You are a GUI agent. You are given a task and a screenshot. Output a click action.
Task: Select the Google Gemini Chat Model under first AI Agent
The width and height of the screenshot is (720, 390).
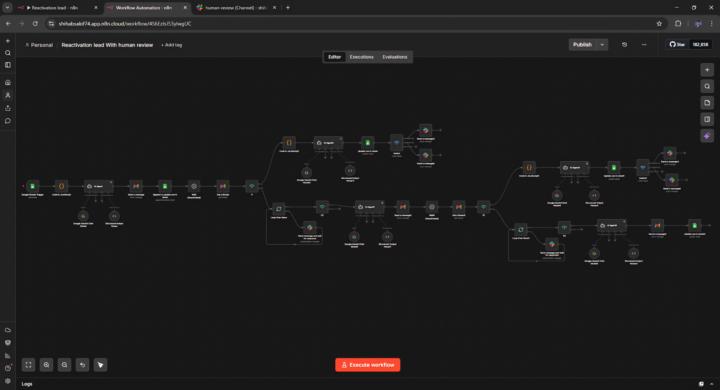click(83, 216)
